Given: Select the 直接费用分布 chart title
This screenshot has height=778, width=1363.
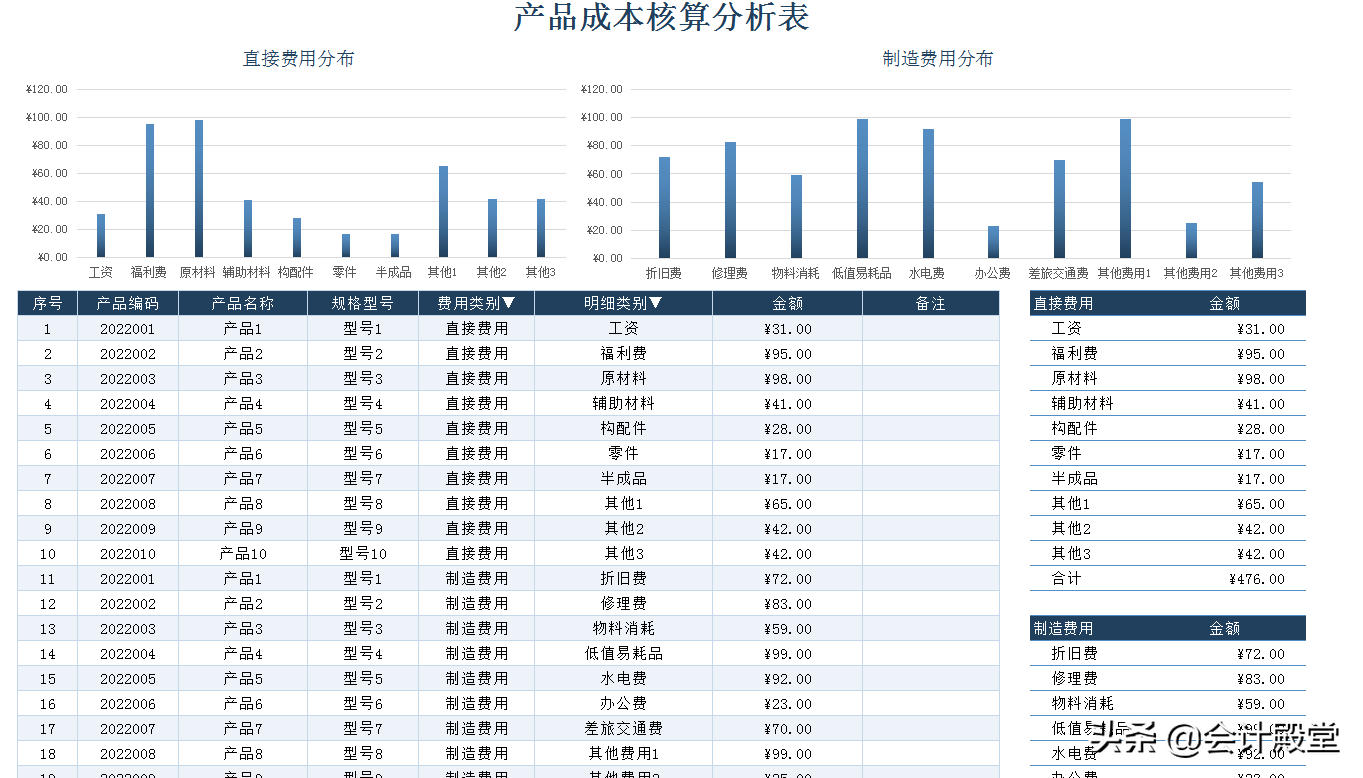Looking at the screenshot, I should (x=297, y=58).
